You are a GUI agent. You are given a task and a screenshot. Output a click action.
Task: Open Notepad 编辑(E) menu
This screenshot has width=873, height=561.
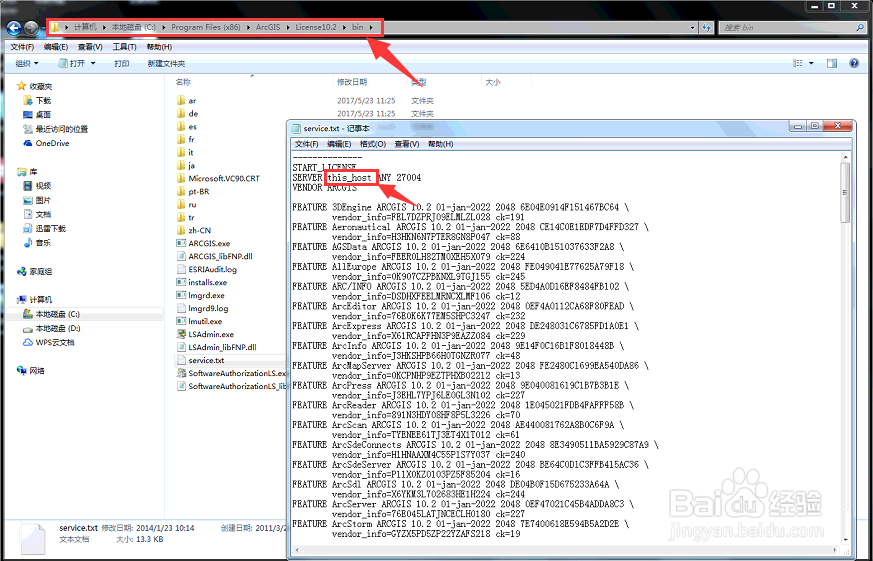click(x=339, y=144)
